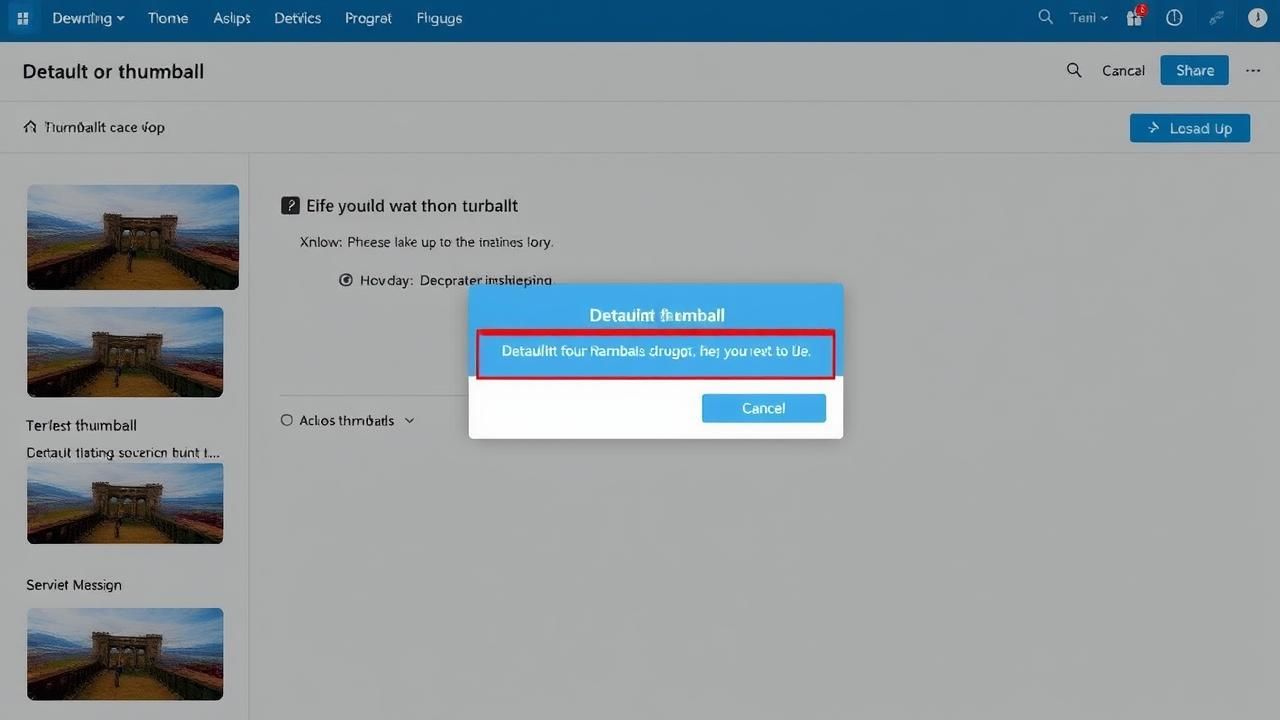
Task: Click the clock icon in the top bar
Action: pyautogui.click(x=1175, y=18)
